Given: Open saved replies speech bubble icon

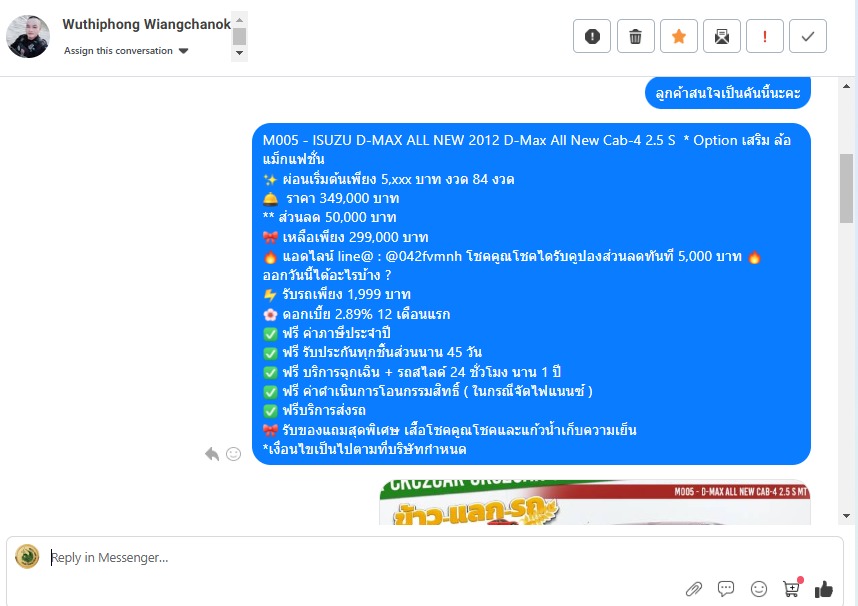Looking at the screenshot, I should tap(726, 589).
